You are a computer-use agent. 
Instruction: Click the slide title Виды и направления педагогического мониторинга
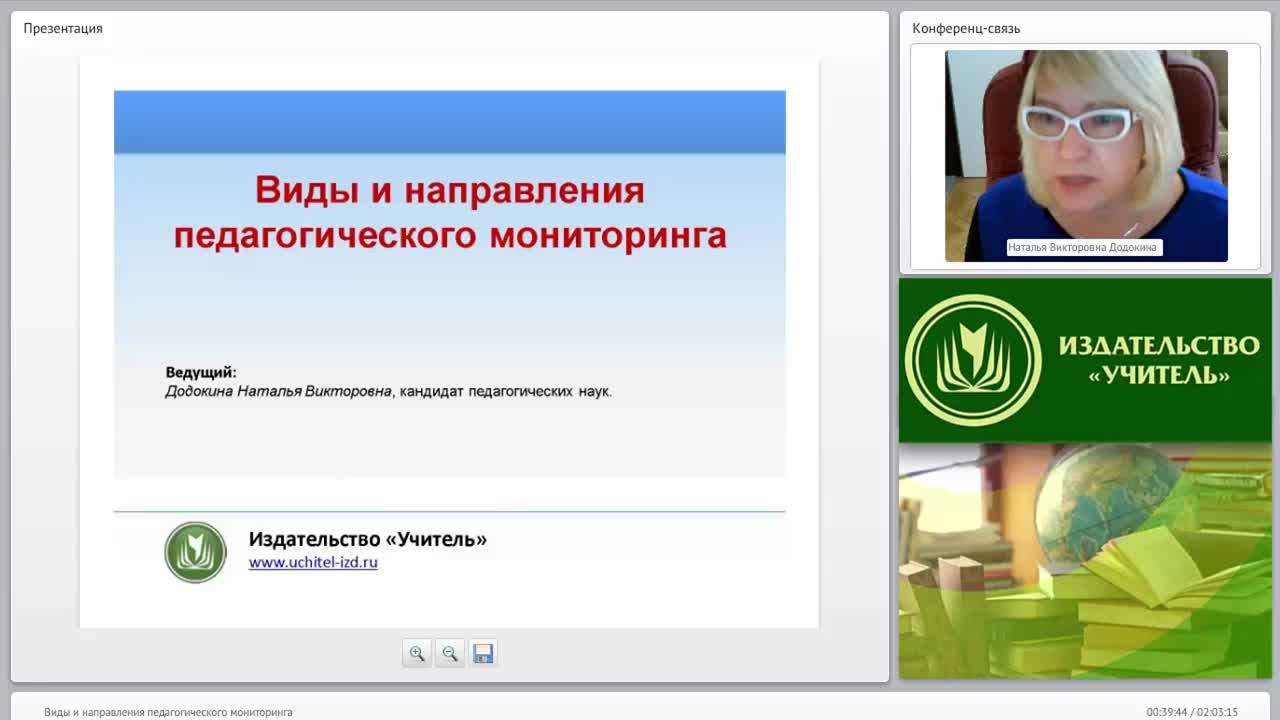click(x=450, y=212)
